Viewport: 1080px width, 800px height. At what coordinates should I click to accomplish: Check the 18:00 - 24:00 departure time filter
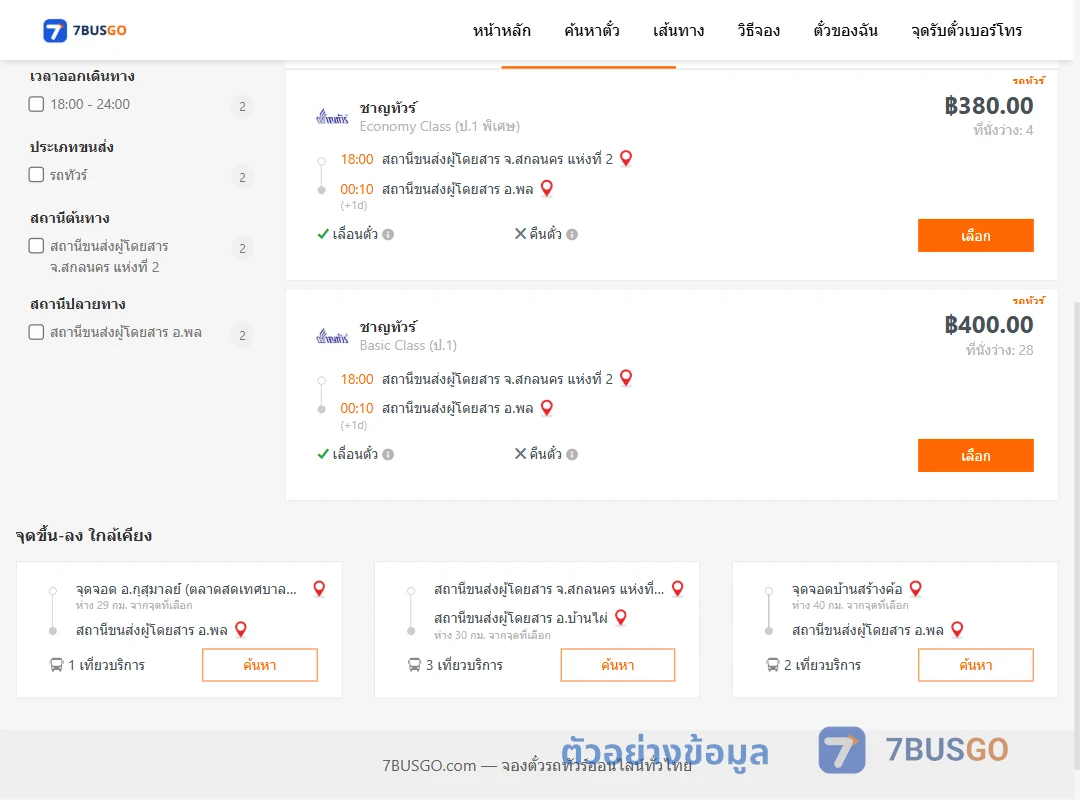click(37, 104)
